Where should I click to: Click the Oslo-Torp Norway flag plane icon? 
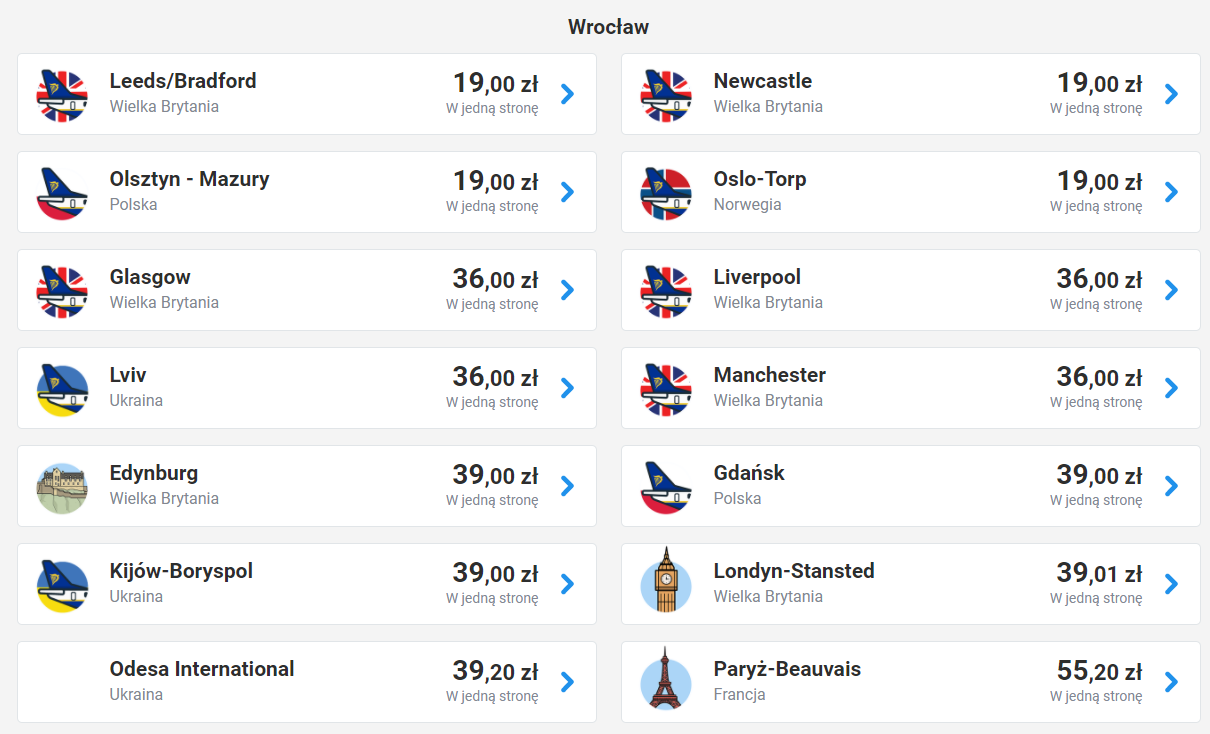pyautogui.click(x=666, y=193)
